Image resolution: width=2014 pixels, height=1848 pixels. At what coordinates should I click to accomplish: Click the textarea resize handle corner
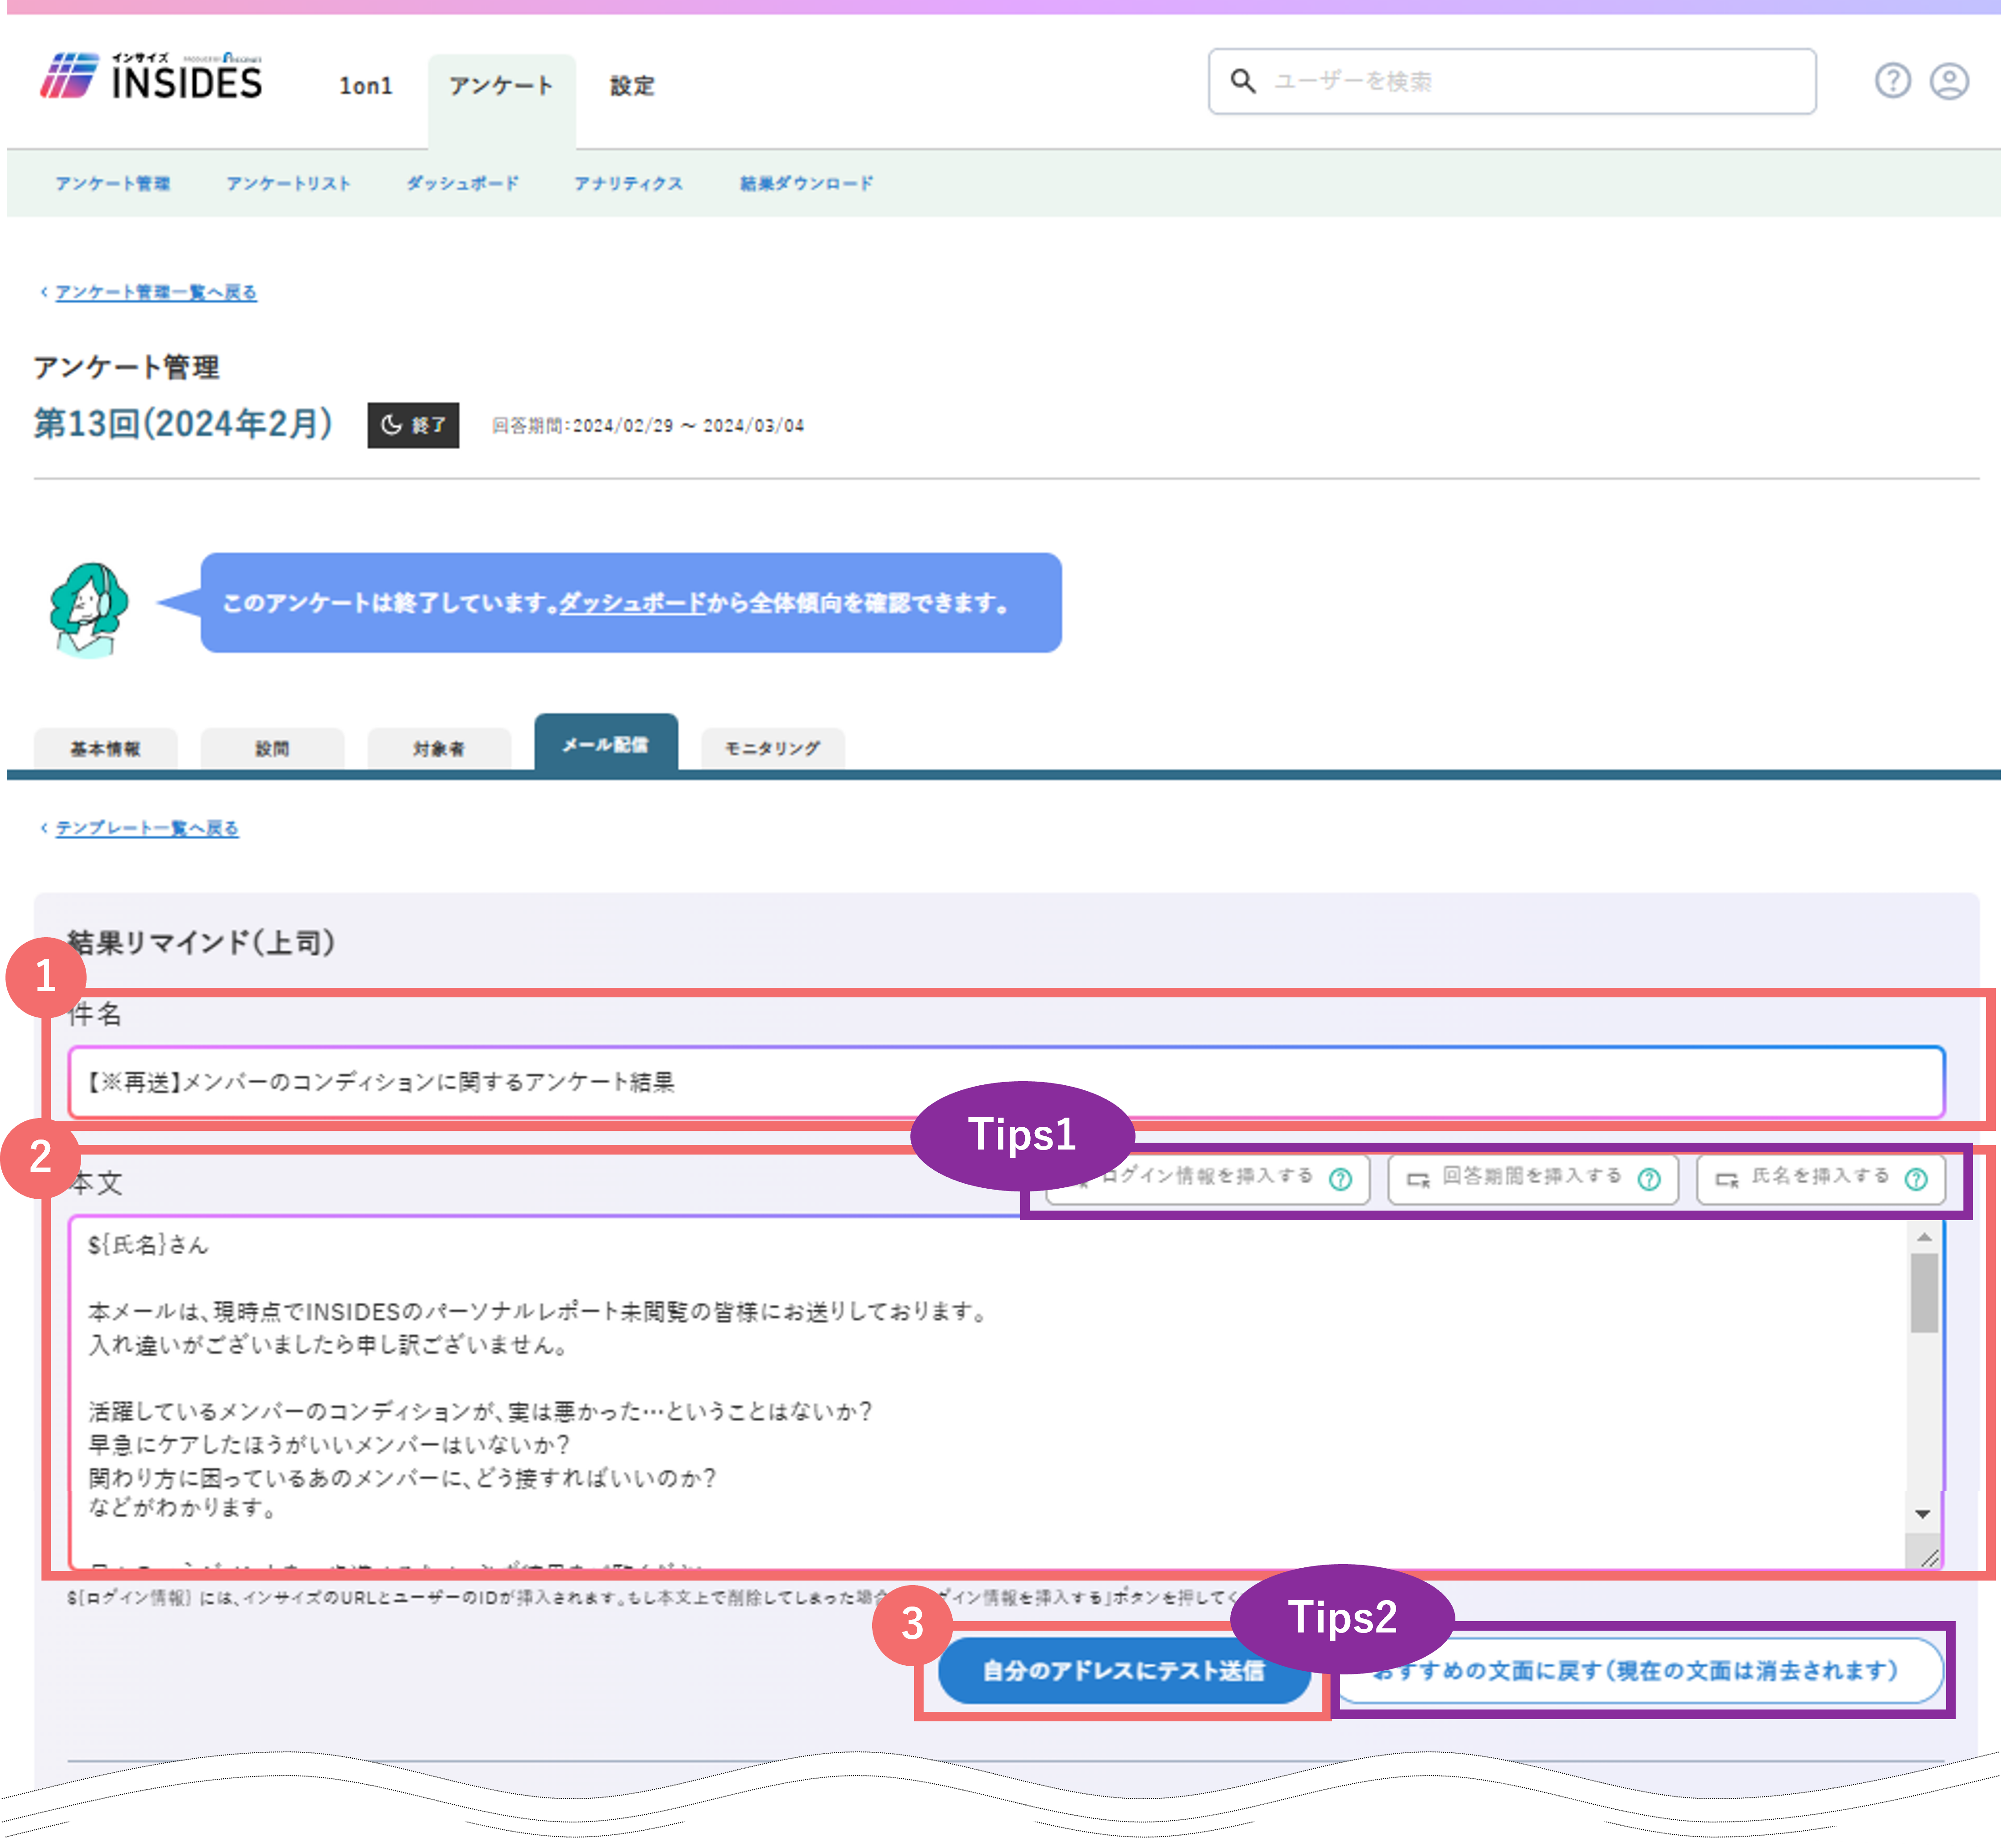click(x=1929, y=1558)
